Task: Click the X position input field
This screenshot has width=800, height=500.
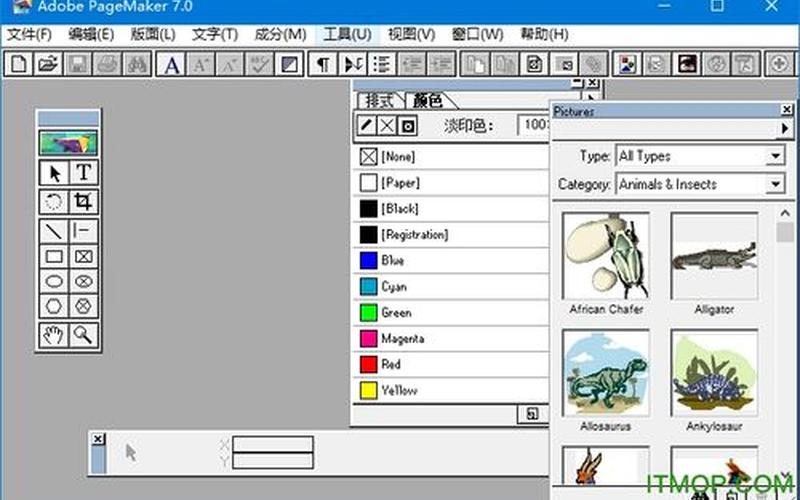Action: [x=272, y=444]
